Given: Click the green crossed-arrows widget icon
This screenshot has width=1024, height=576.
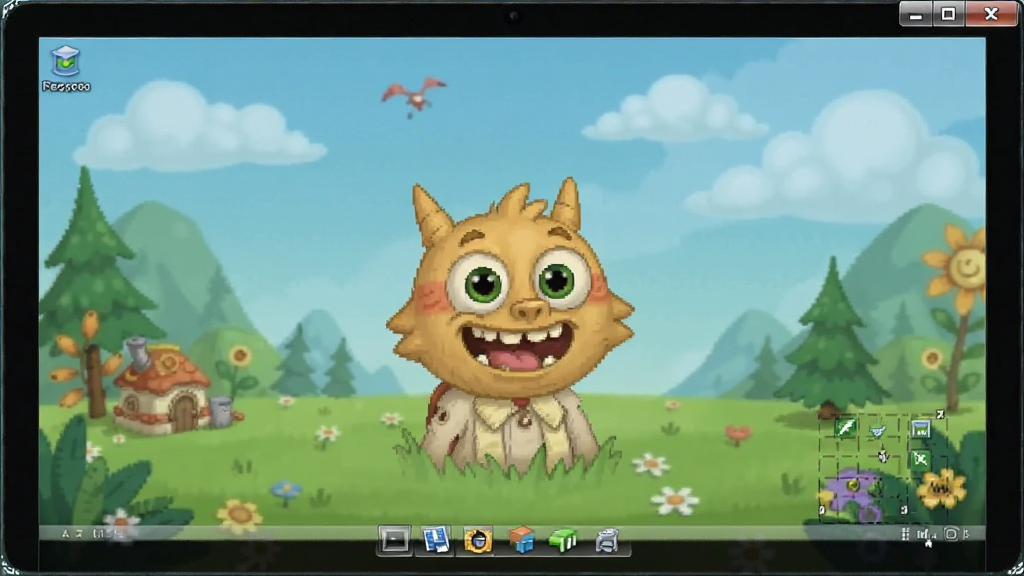Looking at the screenshot, I should pyautogui.click(x=920, y=459).
